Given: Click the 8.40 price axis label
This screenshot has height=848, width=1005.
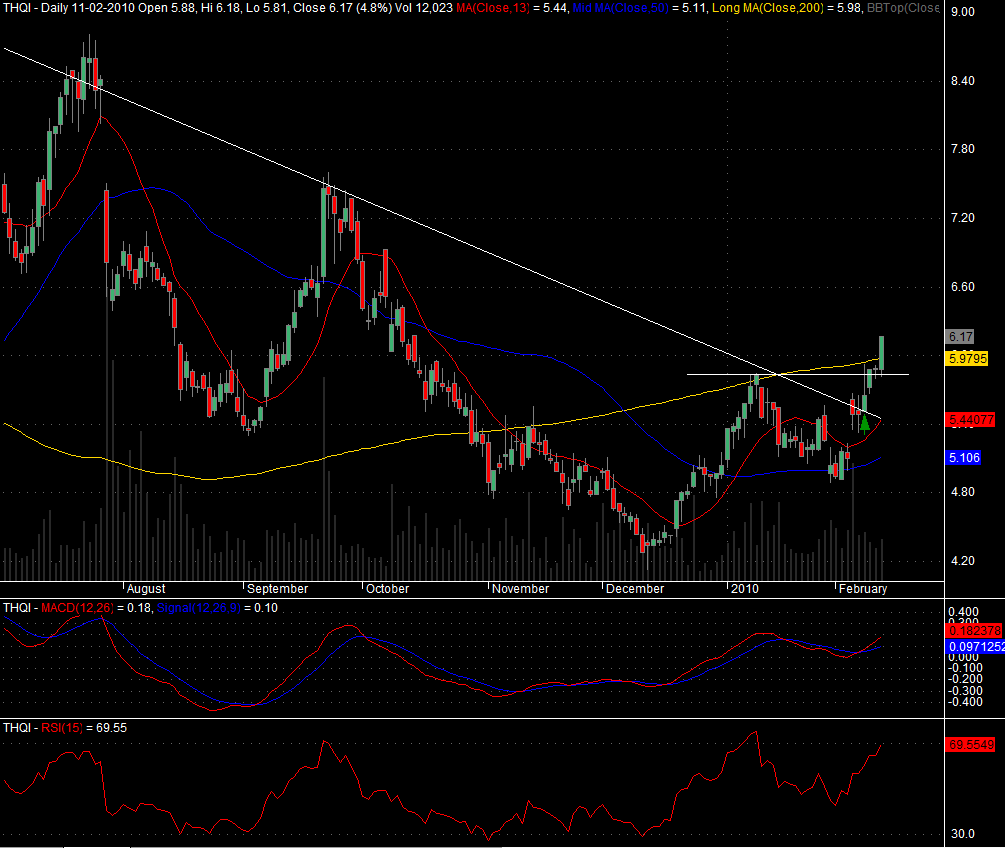Looking at the screenshot, I should pos(963,81).
